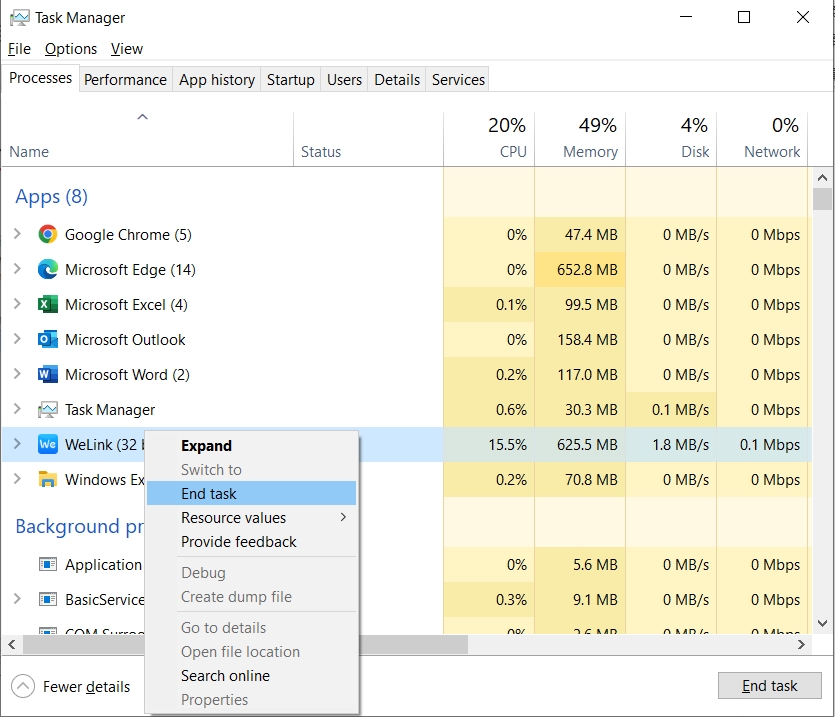Click the 158.4 MB Outlook memory value
The height and width of the screenshot is (717, 835).
(x=587, y=339)
